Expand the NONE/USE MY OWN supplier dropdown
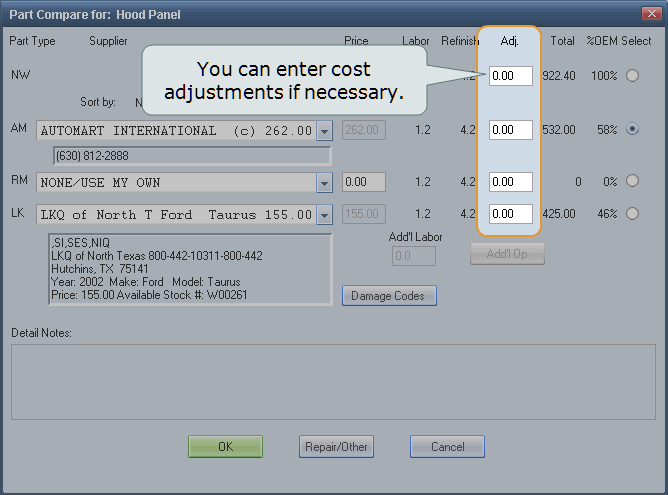 click(324, 182)
